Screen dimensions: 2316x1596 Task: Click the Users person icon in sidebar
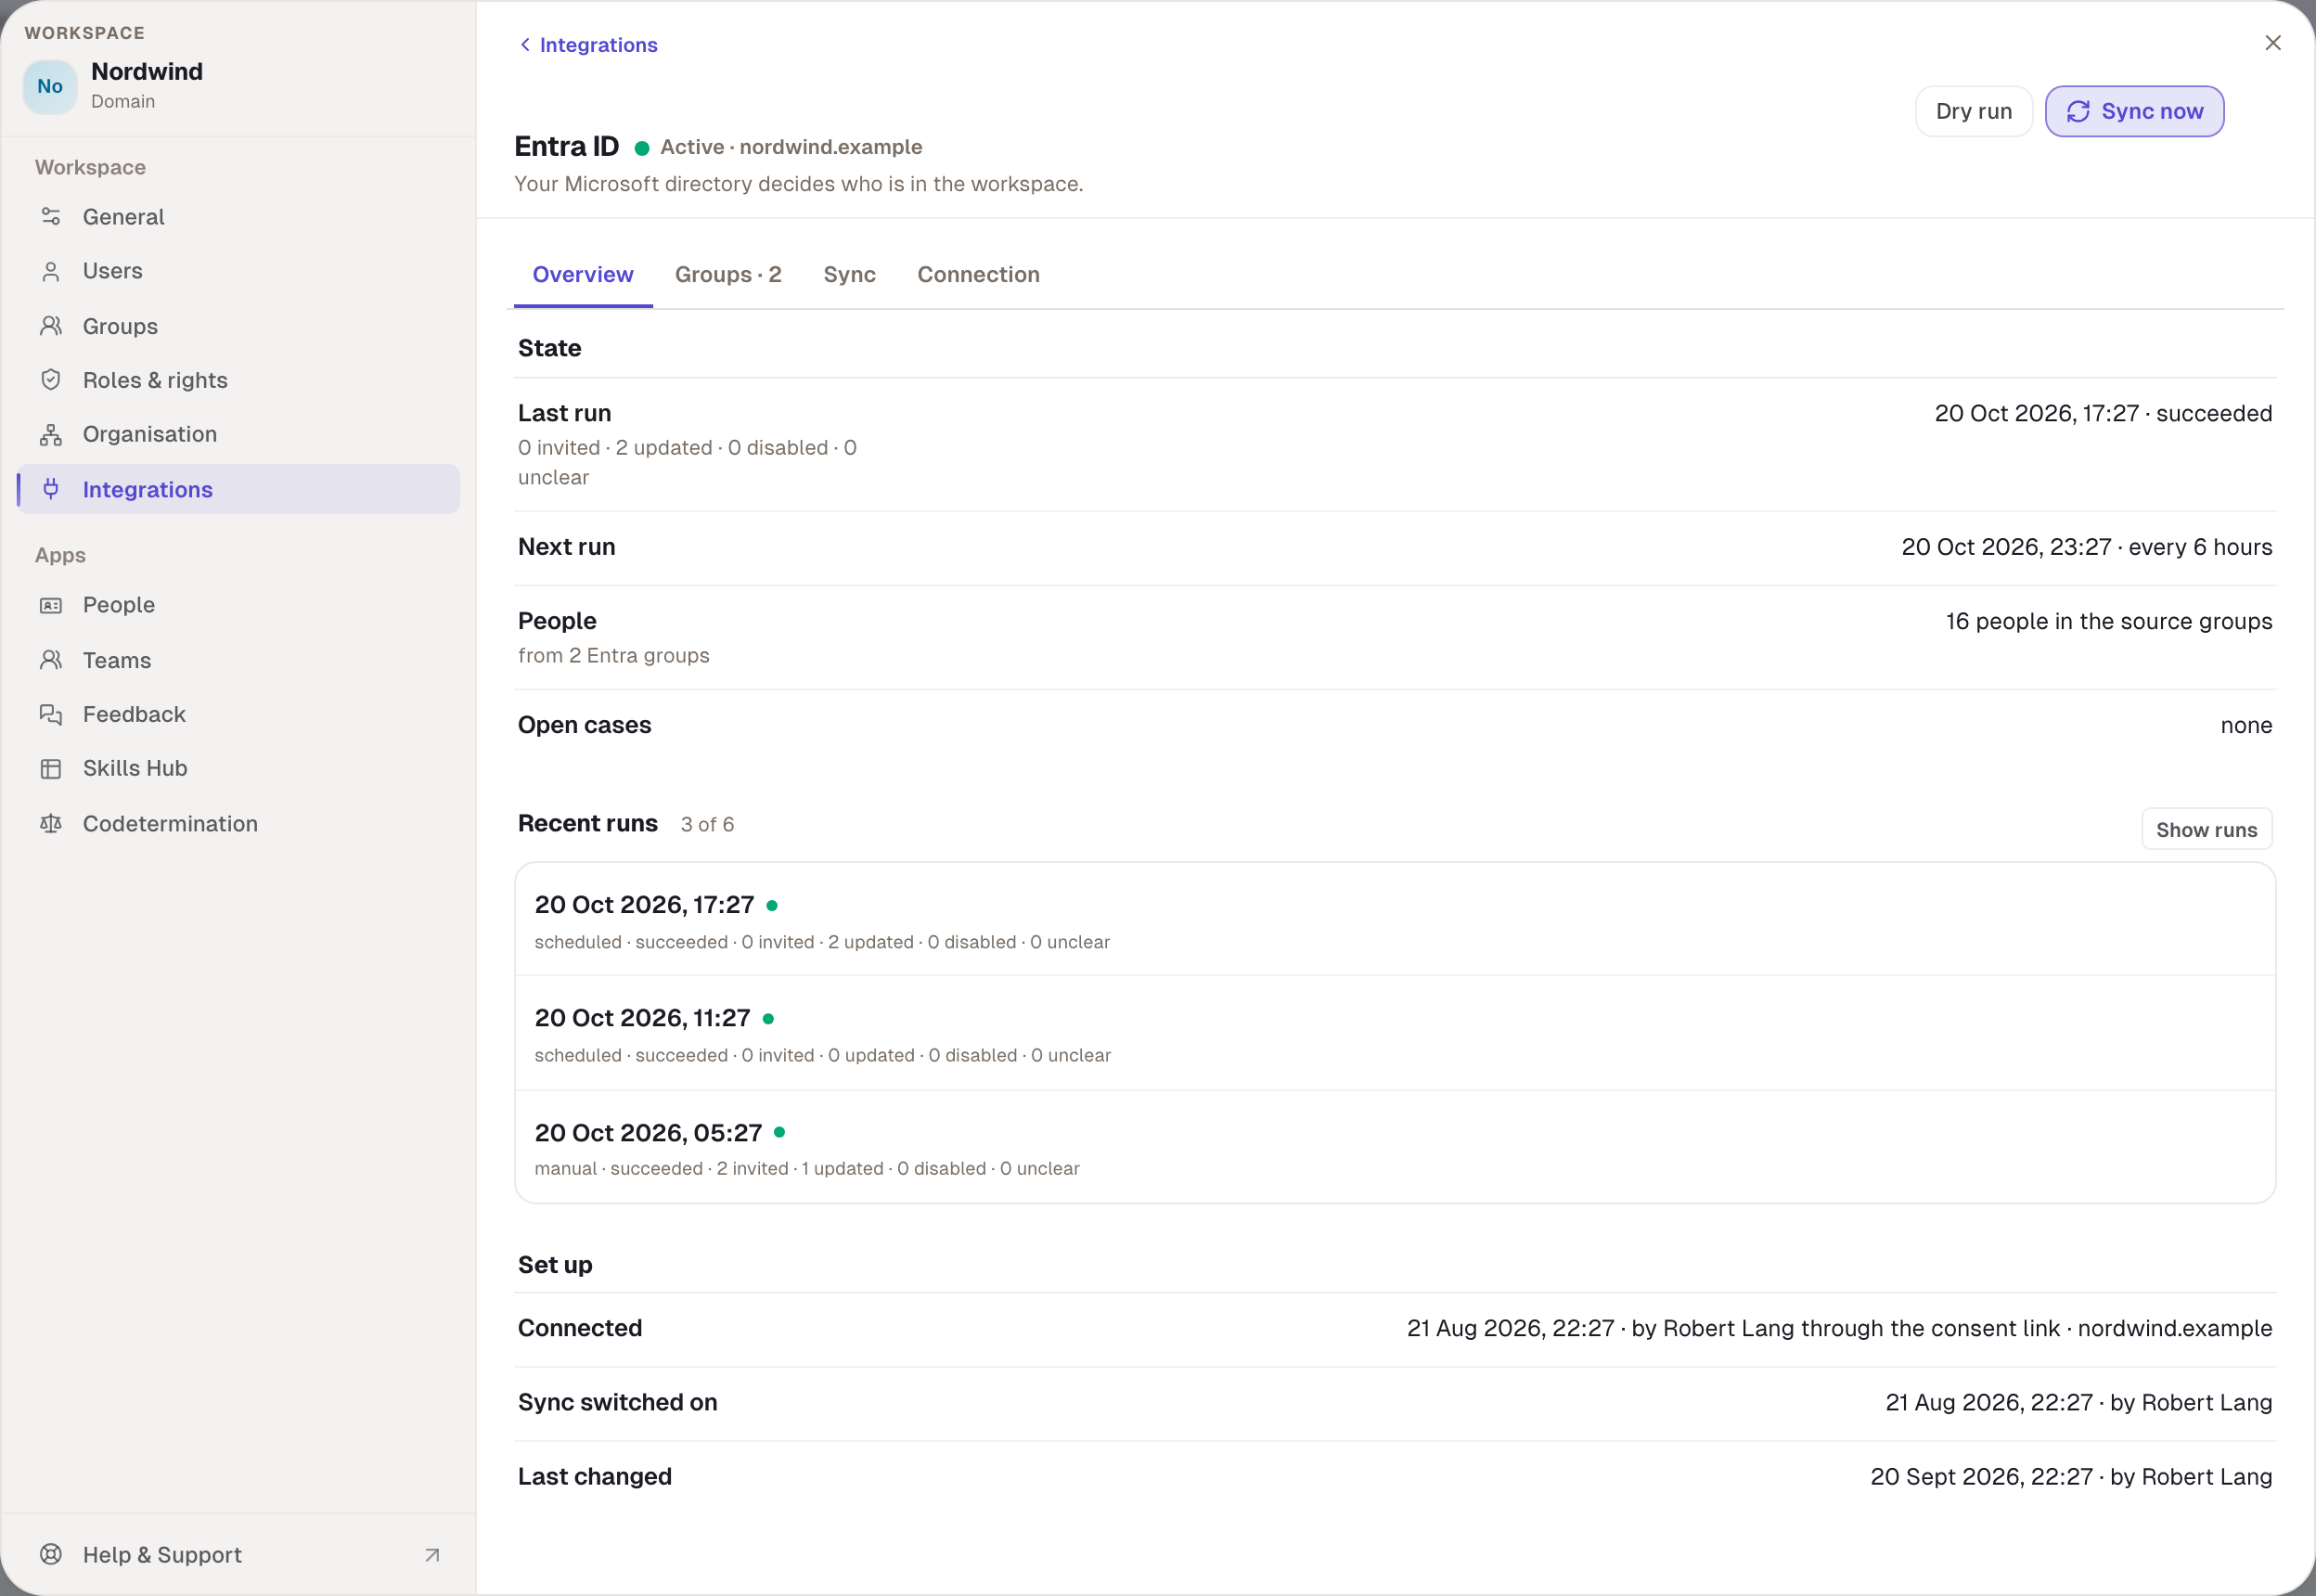51,271
